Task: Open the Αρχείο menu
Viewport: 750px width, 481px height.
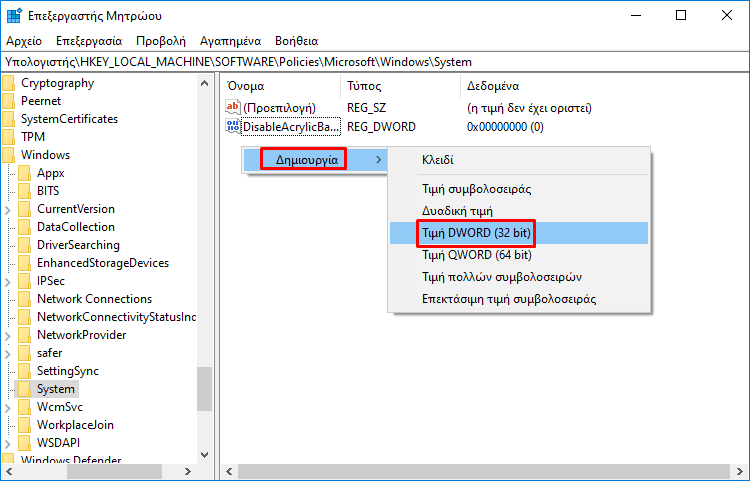Action: 24,41
